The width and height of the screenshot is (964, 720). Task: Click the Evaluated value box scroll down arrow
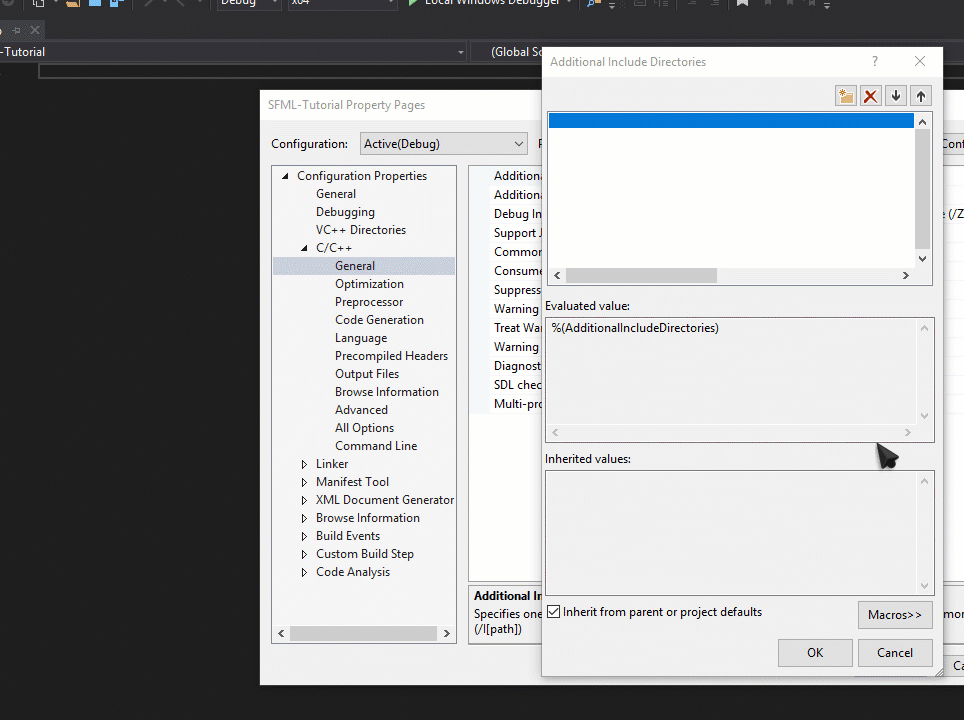point(924,416)
